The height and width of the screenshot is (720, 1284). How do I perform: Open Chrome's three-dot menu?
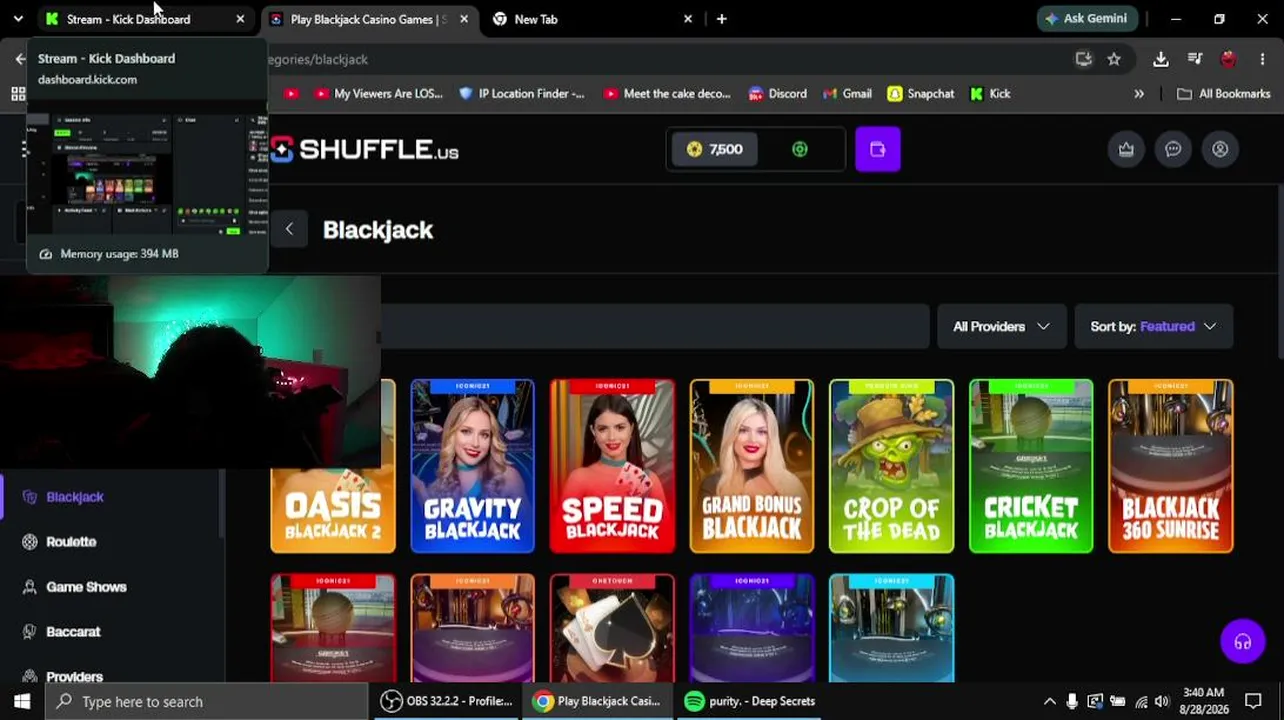(1262, 59)
